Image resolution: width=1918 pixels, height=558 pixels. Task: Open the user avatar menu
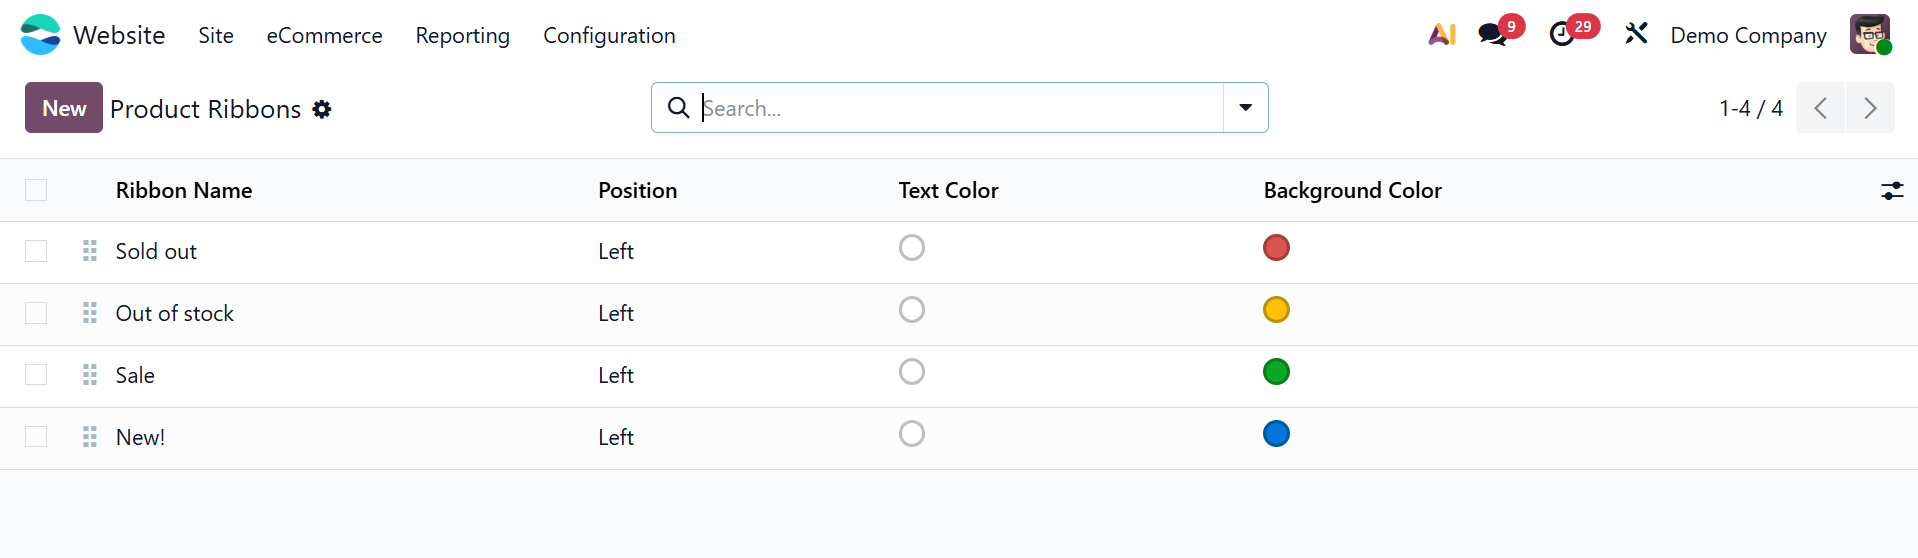[1870, 35]
